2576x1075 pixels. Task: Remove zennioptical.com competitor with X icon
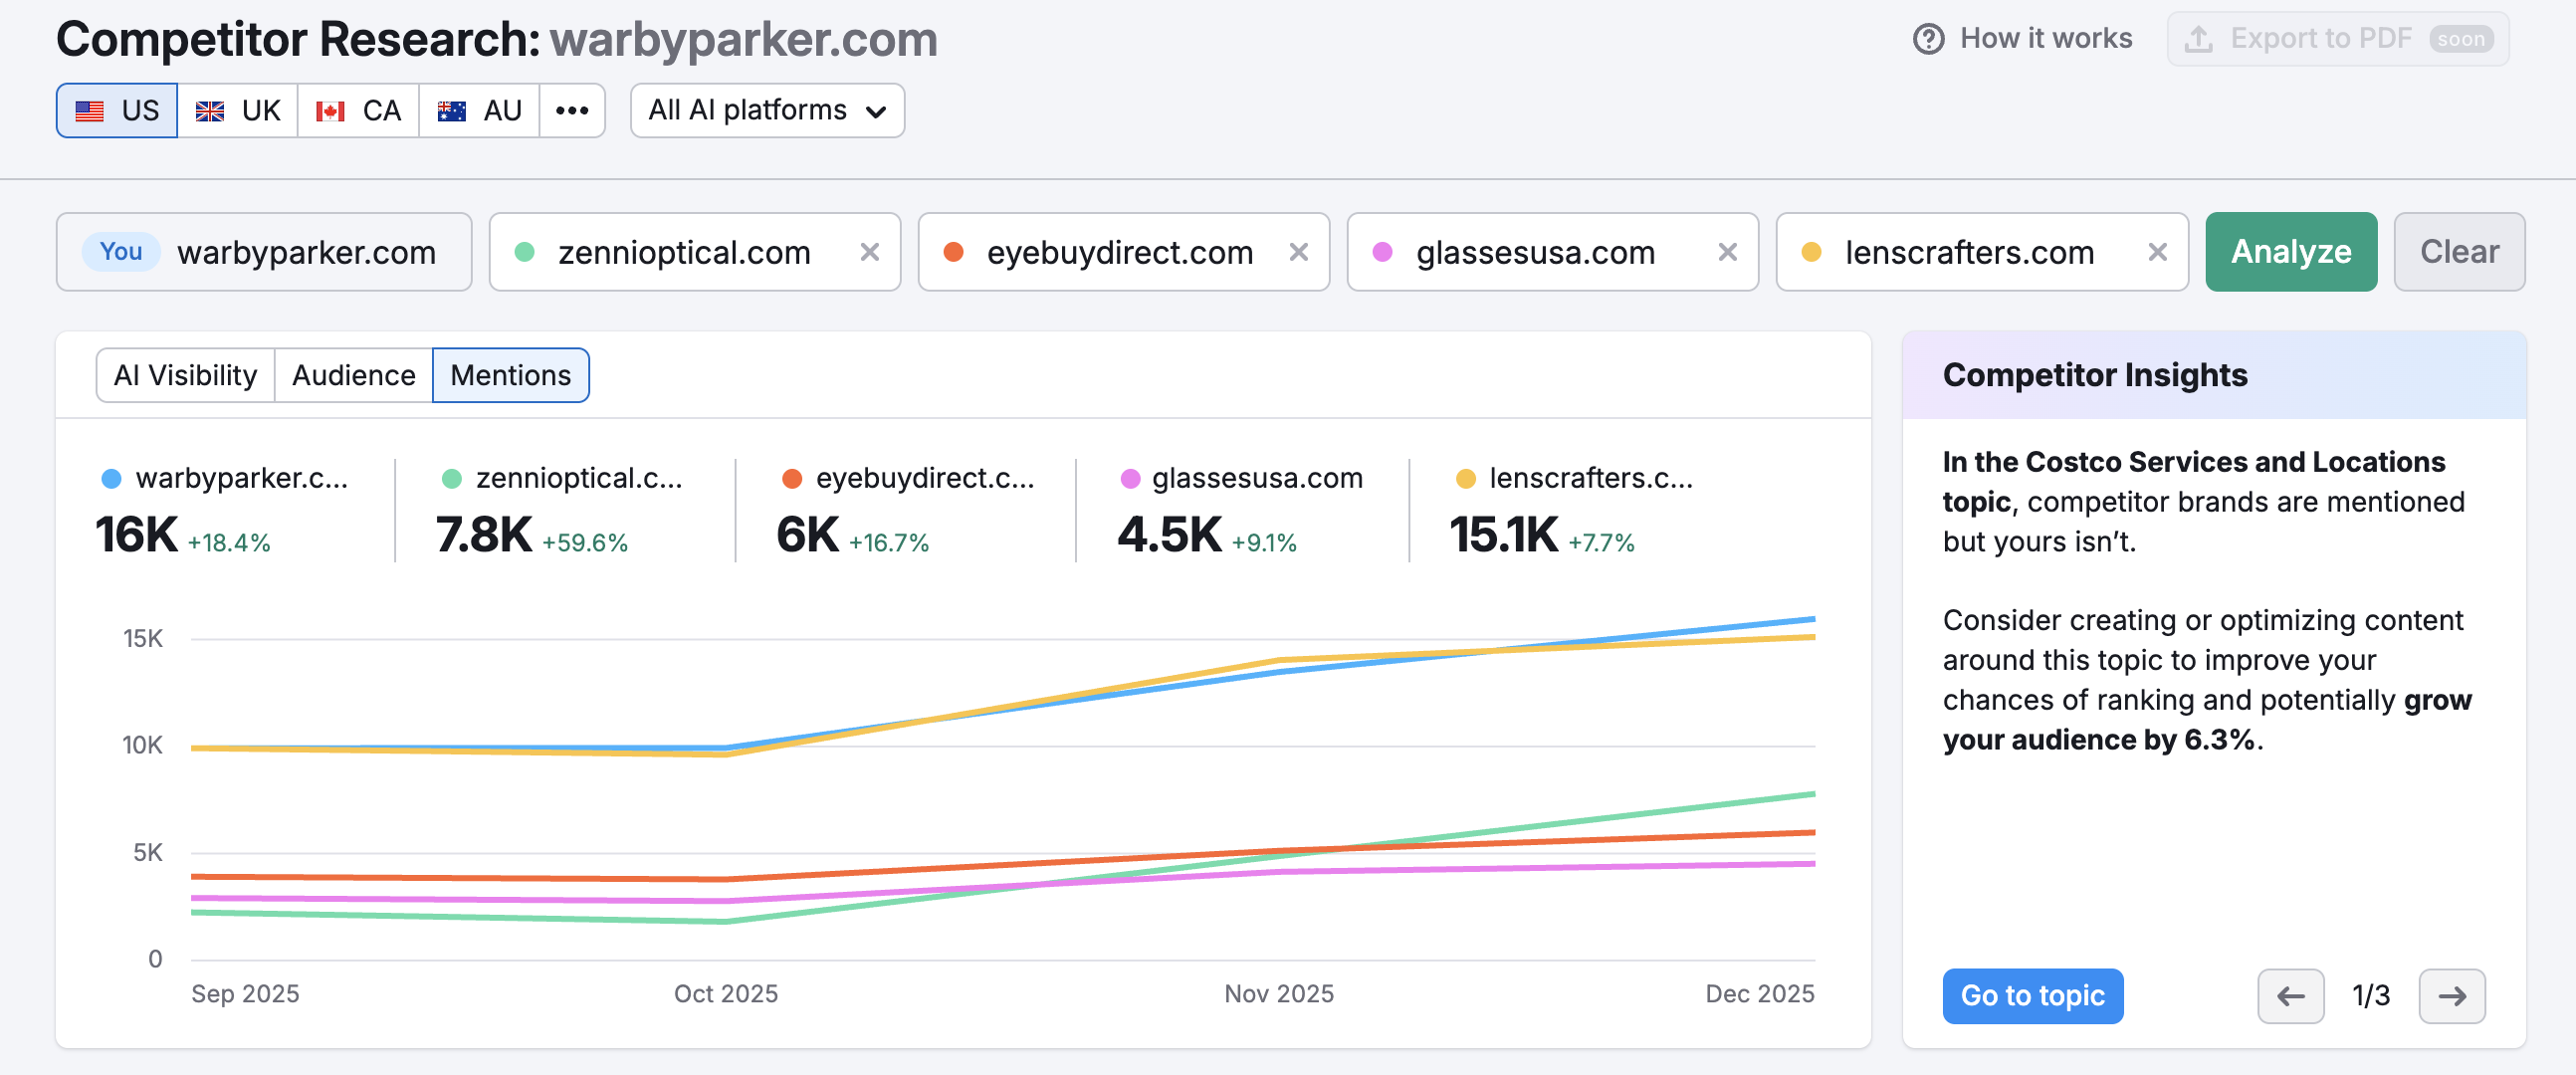[869, 252]
